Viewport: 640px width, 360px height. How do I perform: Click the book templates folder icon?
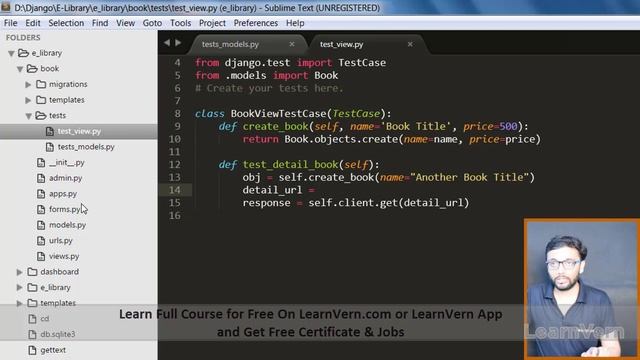(x=41, y=100)
